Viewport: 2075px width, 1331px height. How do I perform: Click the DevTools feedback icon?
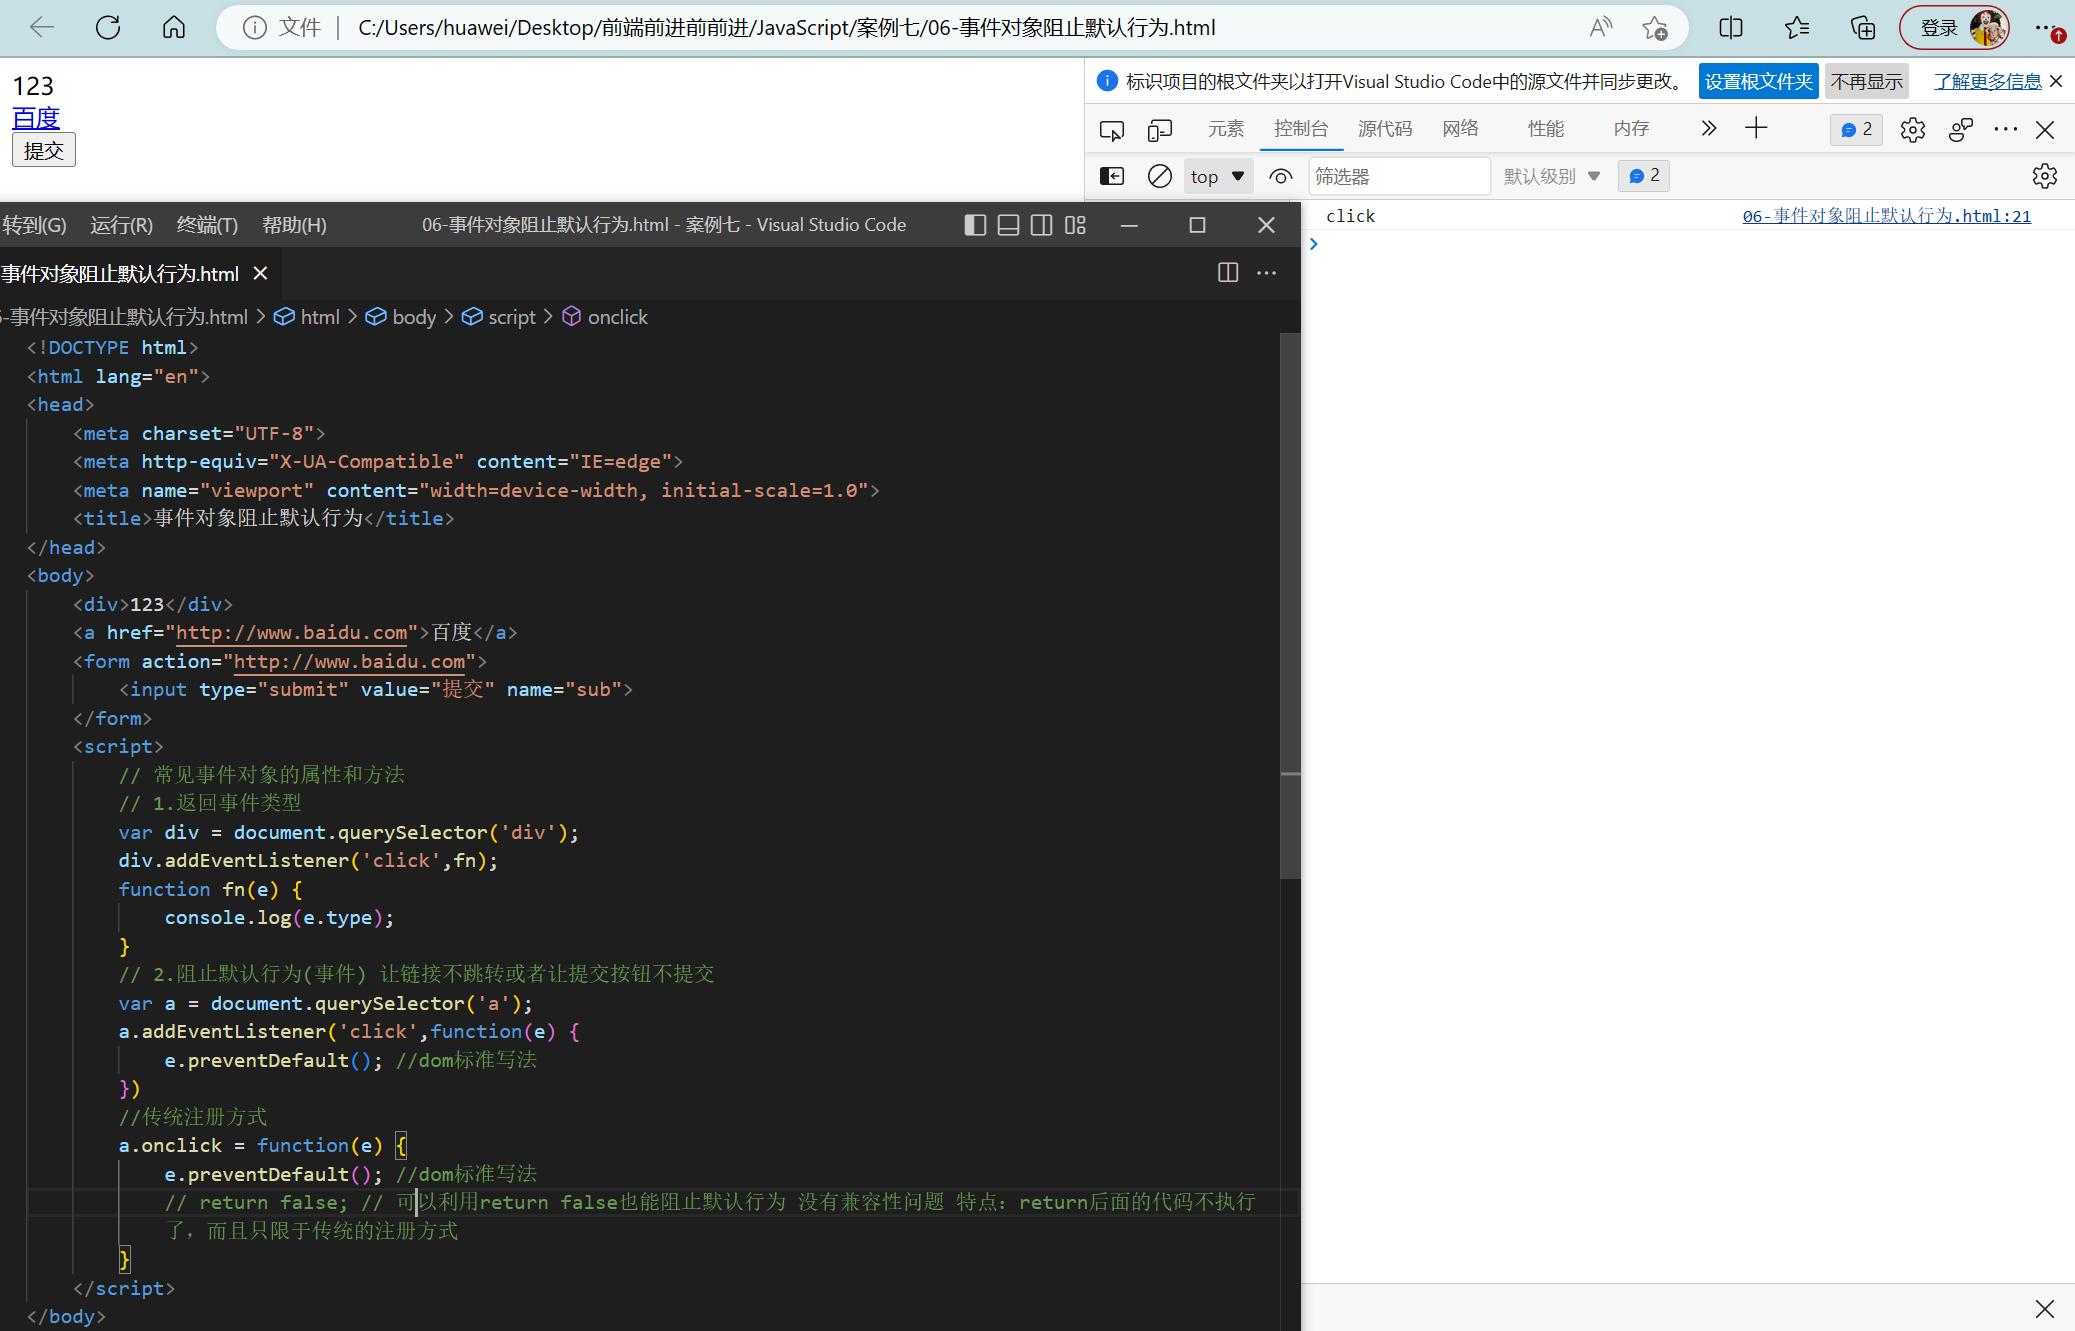point(1961,130)
